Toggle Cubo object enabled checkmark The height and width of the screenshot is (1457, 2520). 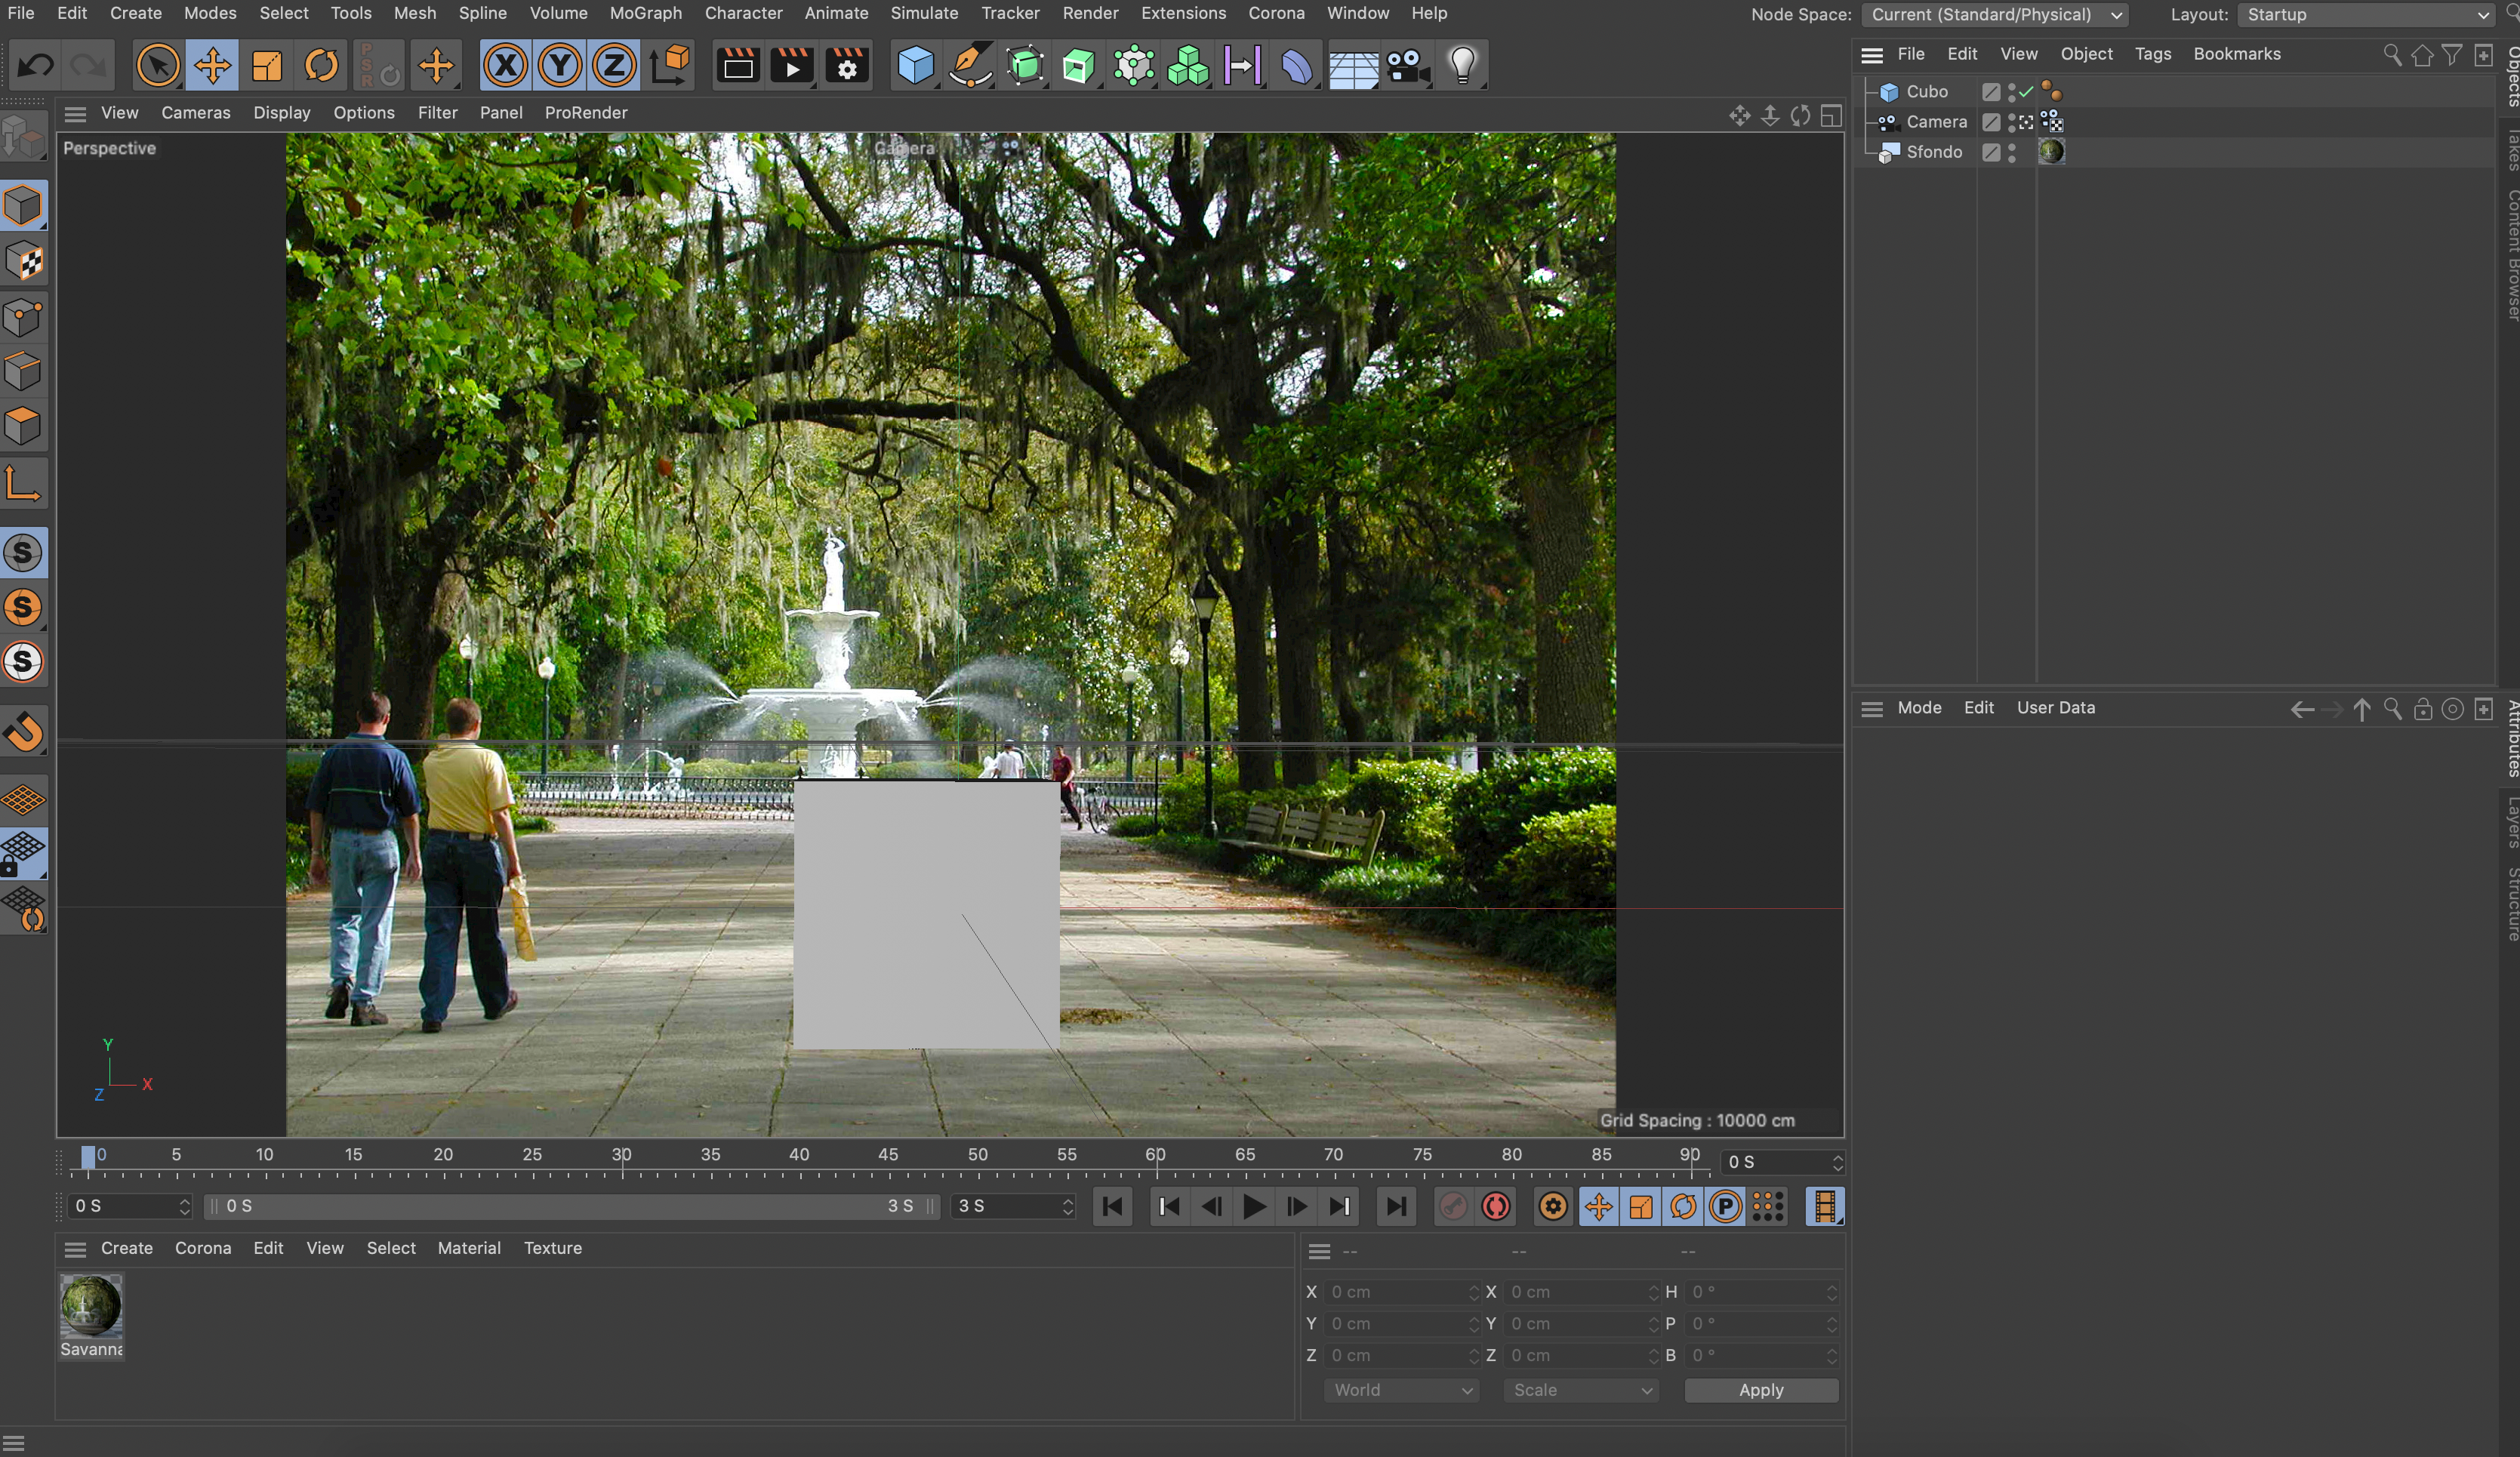tap(2026, 91)
